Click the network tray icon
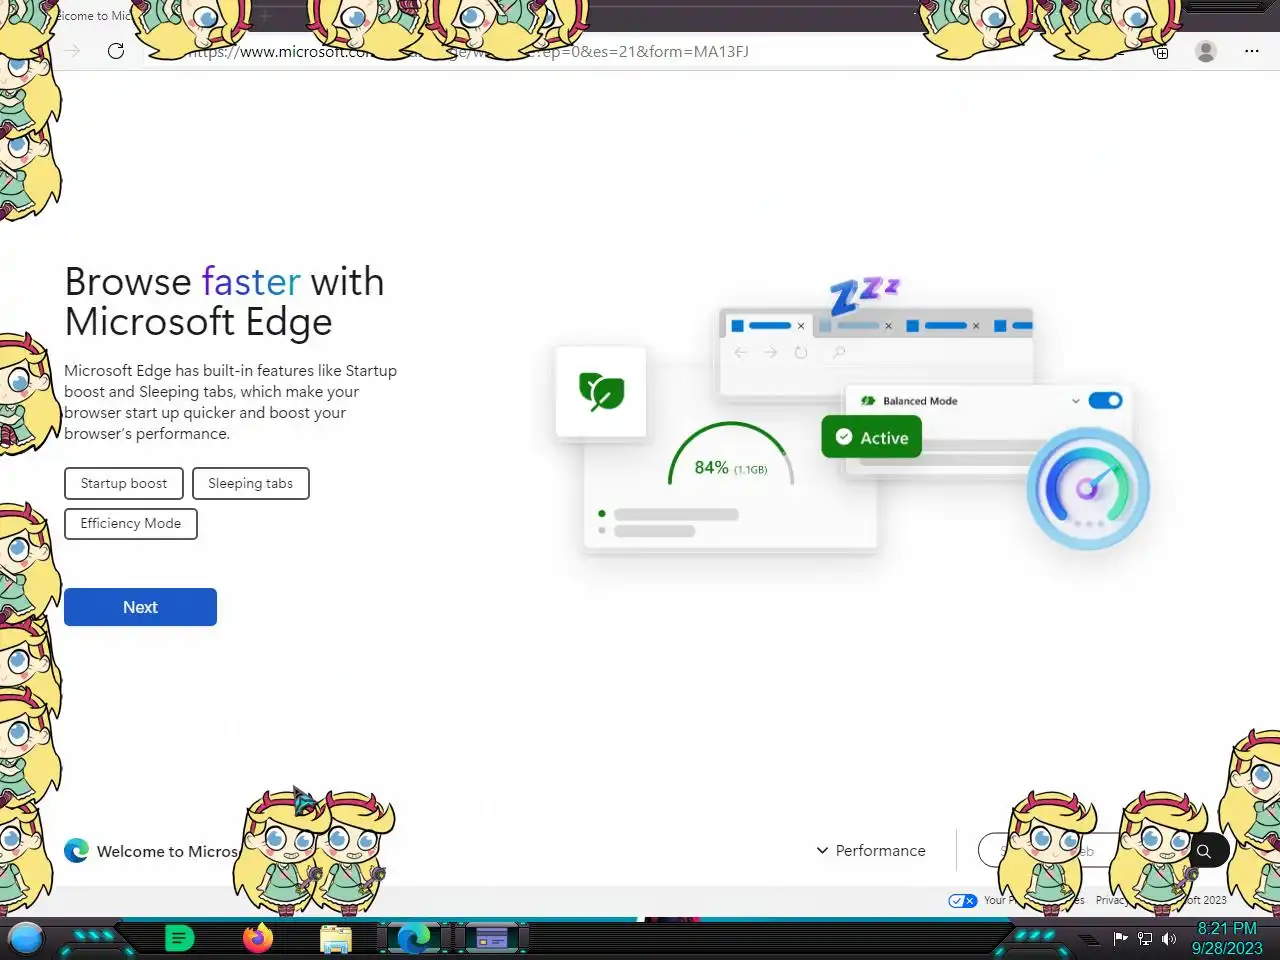Screen dimensions: 1280x960 pyautogui.click(x=1145, y=938)
